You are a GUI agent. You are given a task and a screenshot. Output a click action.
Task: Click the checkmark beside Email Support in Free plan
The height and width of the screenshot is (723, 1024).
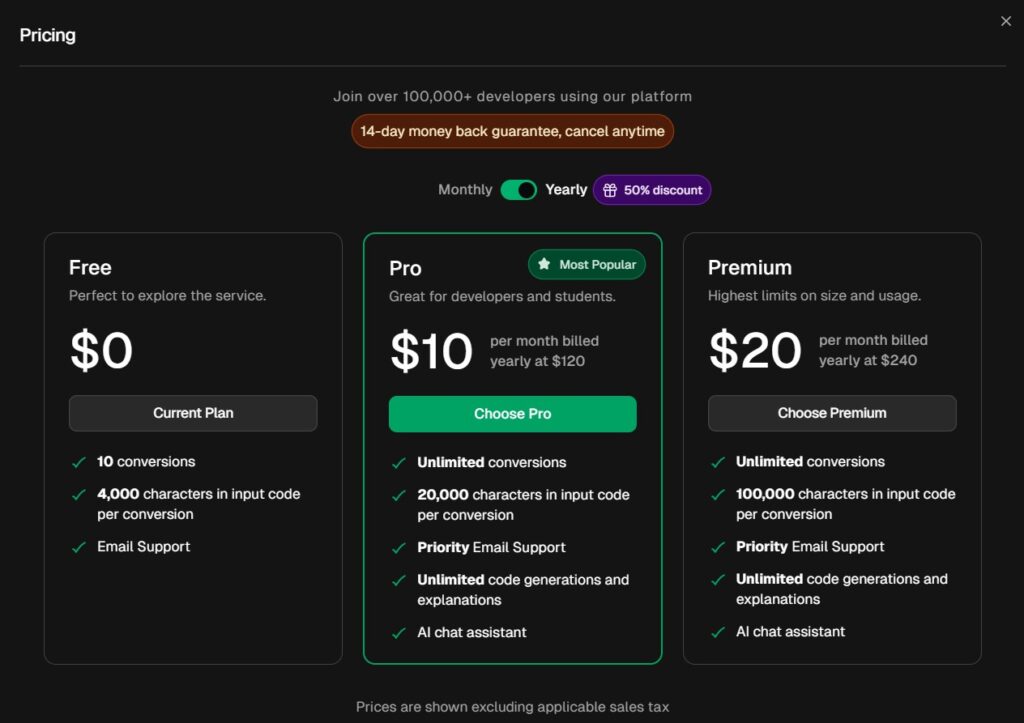click(79, 546)
